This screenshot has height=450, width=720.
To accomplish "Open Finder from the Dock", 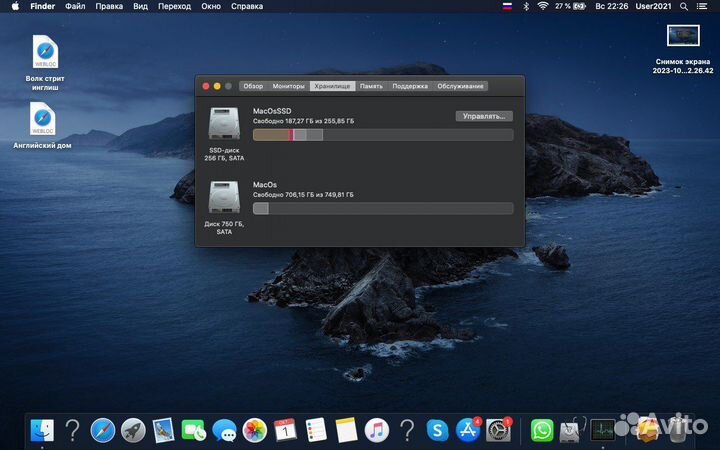I will point(42,430).
